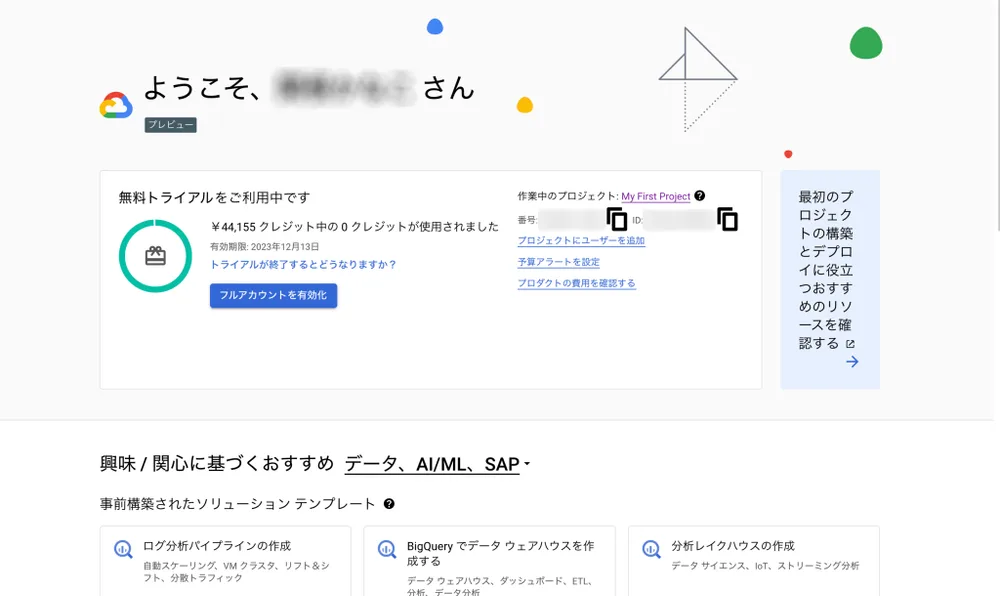Open help icon next to My First Project

pos(700,196)
